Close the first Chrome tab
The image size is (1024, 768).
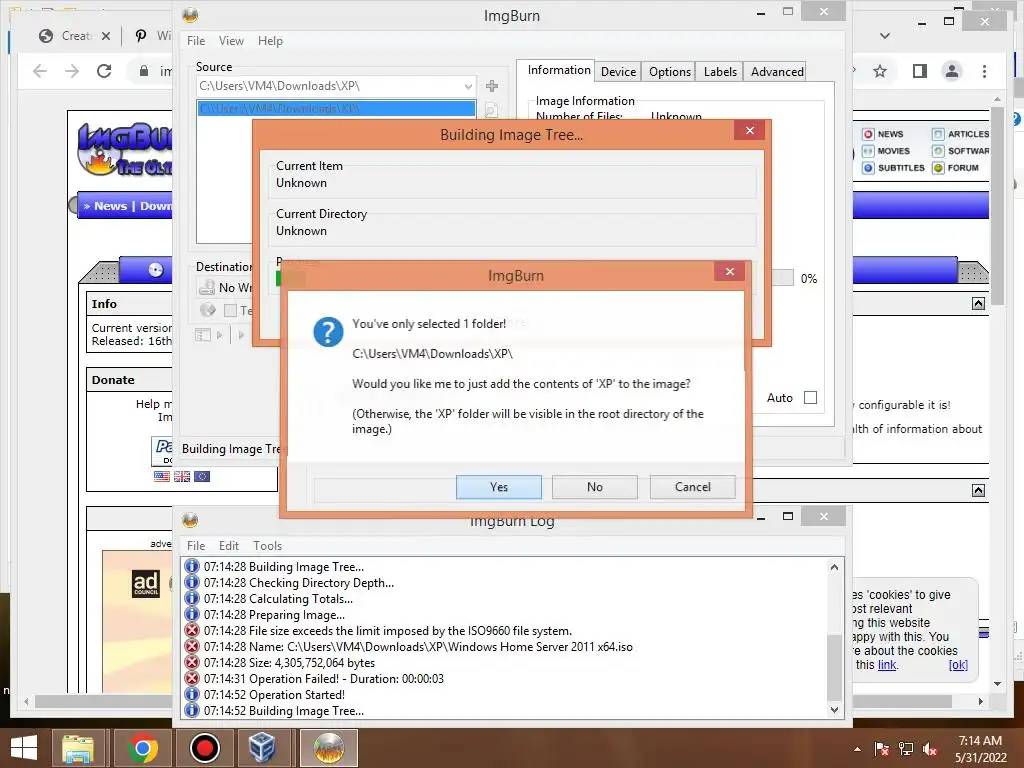pos(106,36)
